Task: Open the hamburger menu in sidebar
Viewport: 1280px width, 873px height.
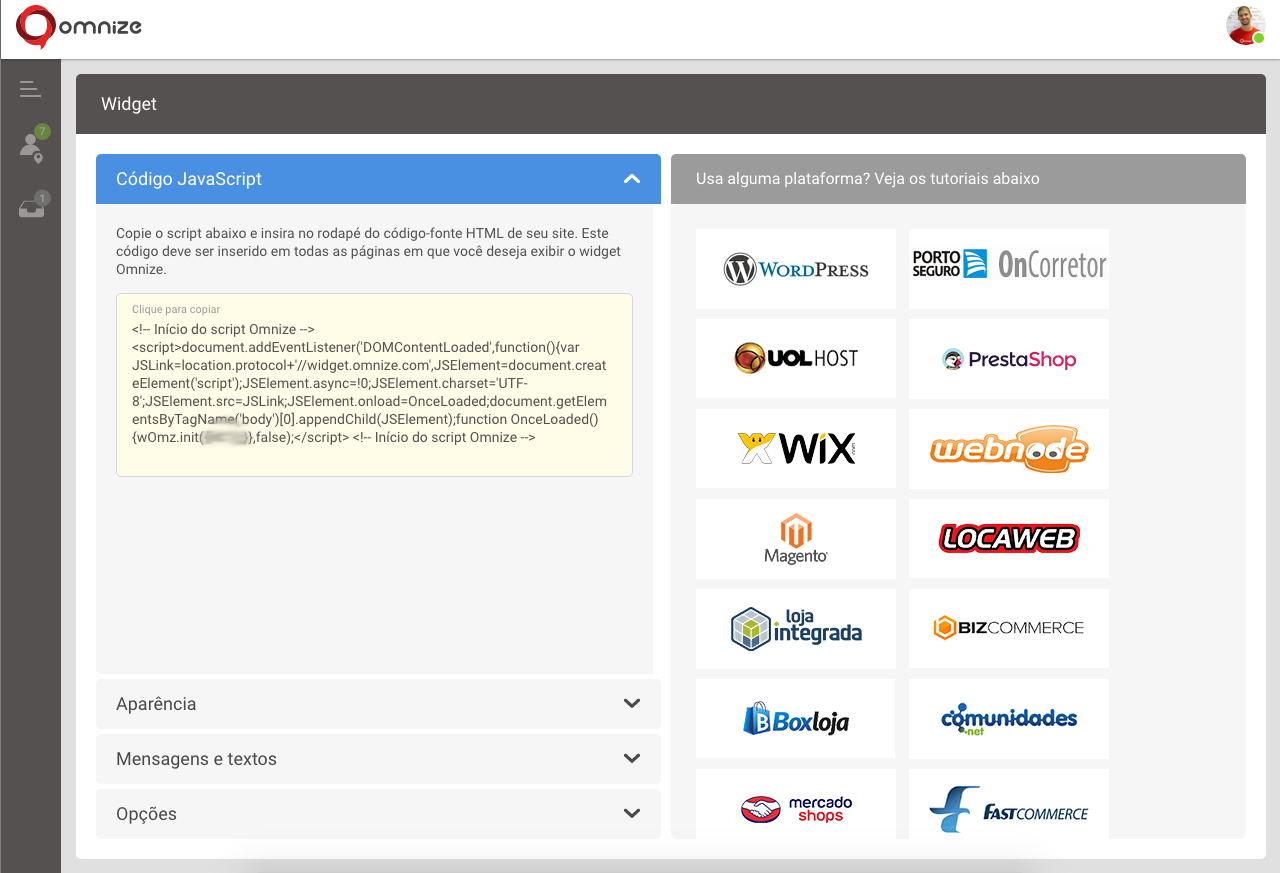Action: 30,89
